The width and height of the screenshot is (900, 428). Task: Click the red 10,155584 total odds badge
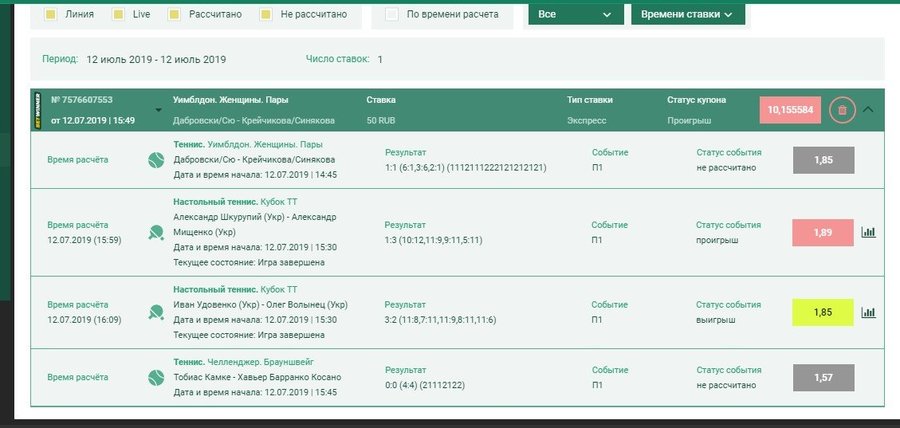click(789, 110)
